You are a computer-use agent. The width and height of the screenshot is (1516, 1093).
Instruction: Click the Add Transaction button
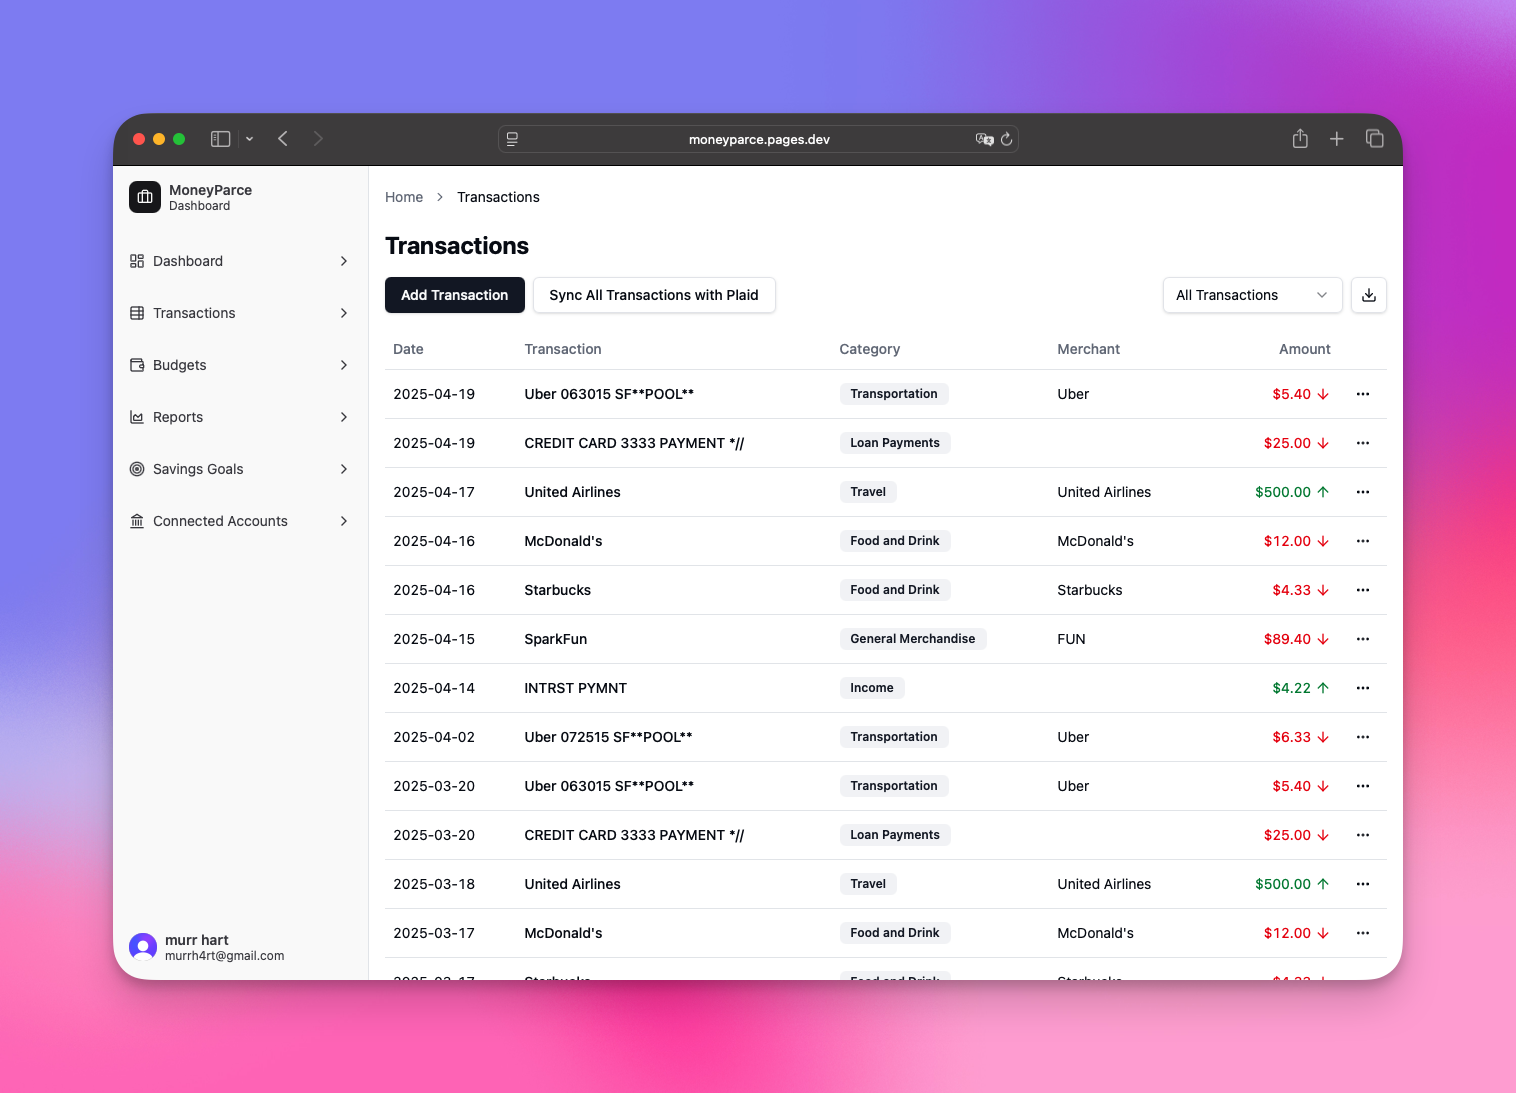[454, 295]
